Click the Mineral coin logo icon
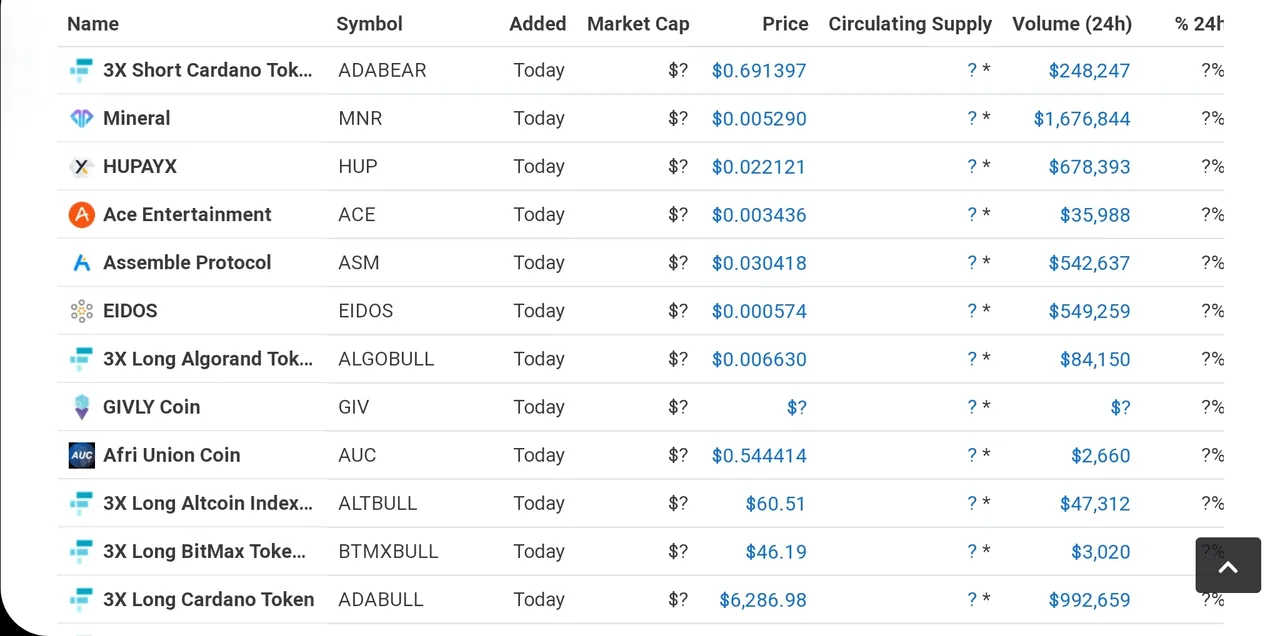Screen dimensions: 1280x636 click(81, 118)
